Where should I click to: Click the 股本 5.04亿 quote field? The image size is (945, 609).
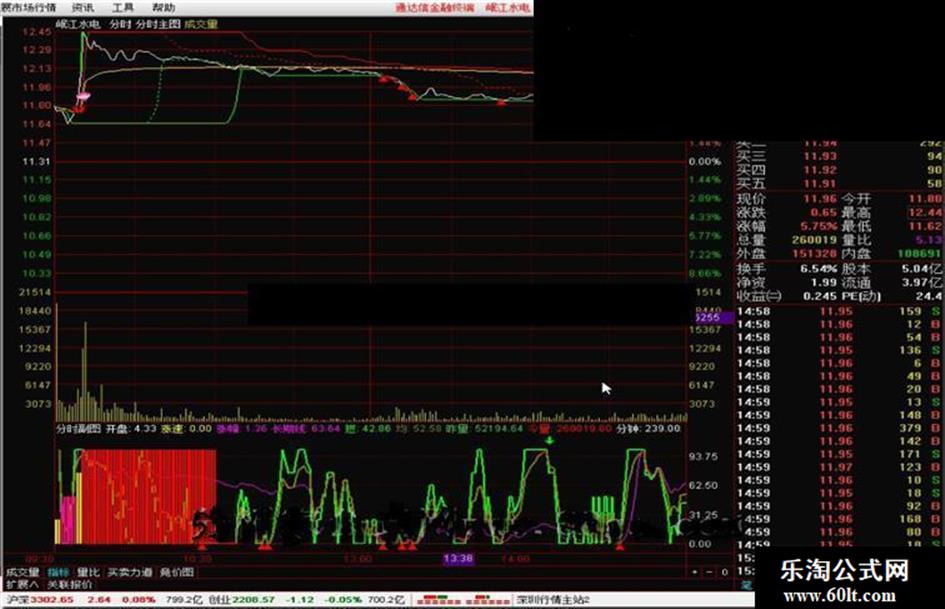tap(892, 269)
